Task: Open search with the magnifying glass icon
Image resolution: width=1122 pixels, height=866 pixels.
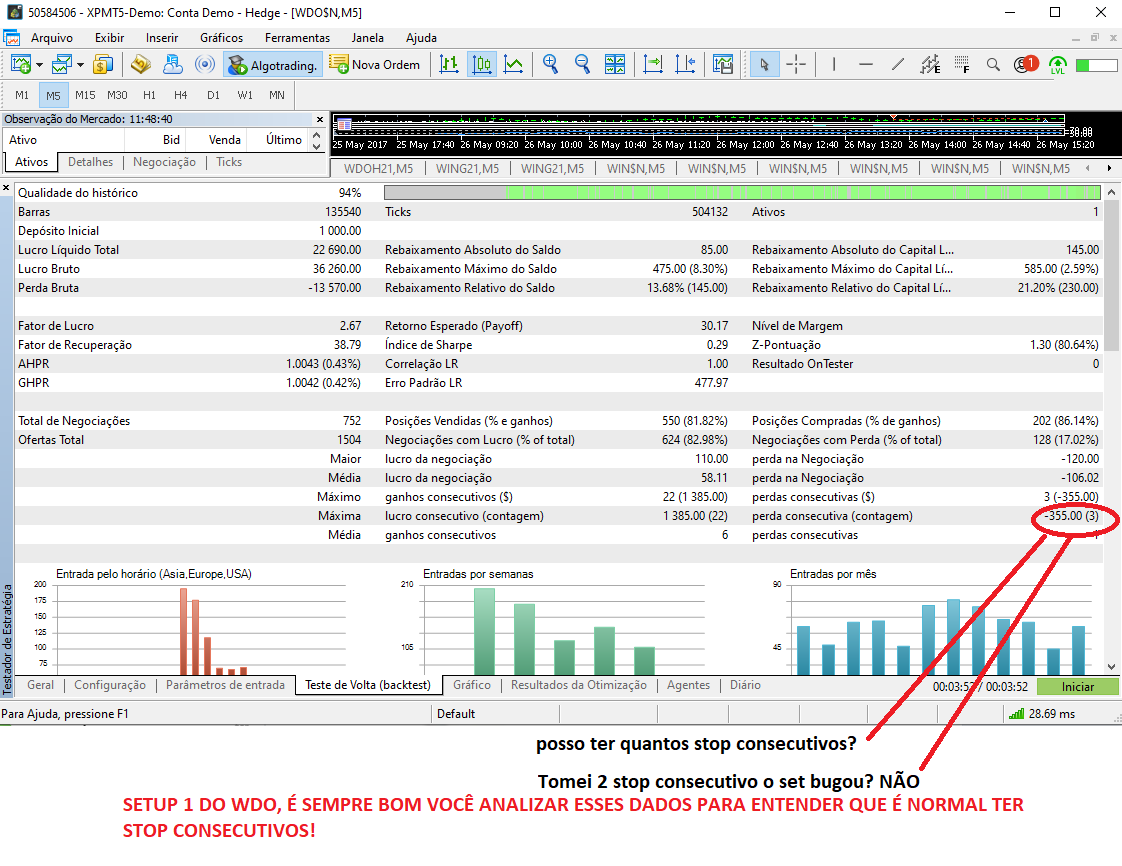Action: (x=993, y=65)
